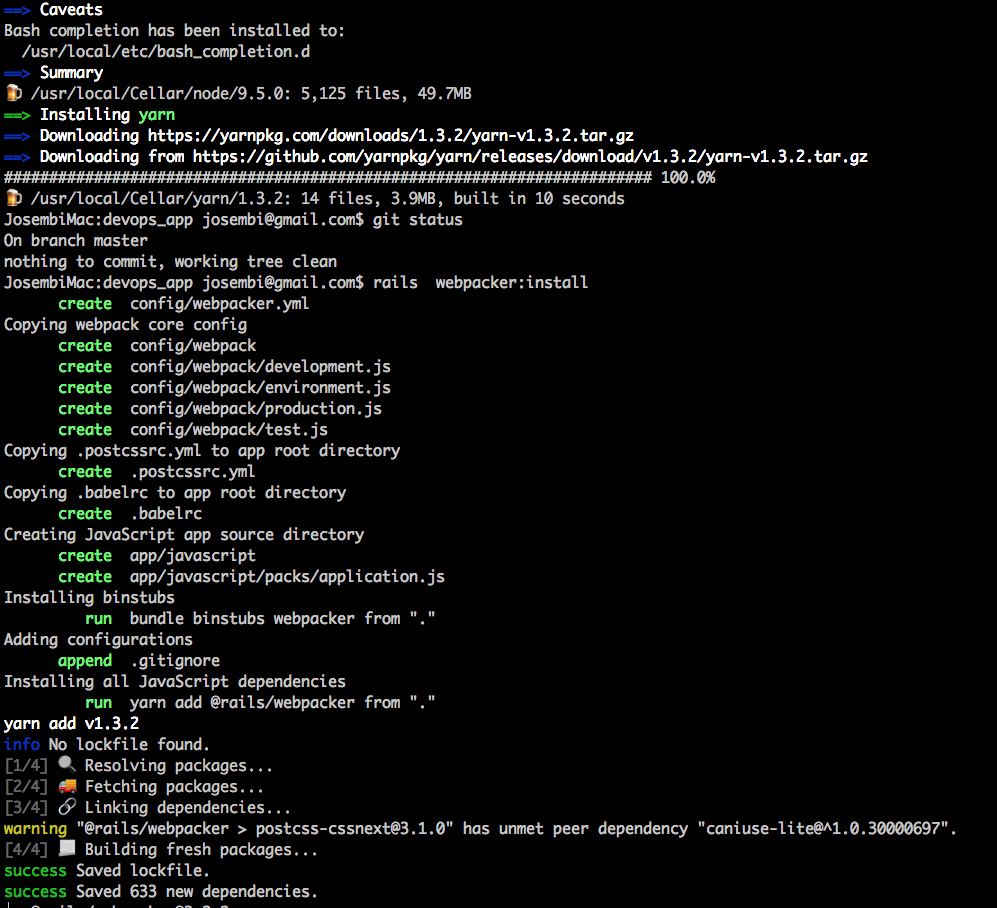This screenshot has width=997, height=908.
Task: Click the '[4/4]' step counter
Action: pyautogui.click(x=26, y=849)
